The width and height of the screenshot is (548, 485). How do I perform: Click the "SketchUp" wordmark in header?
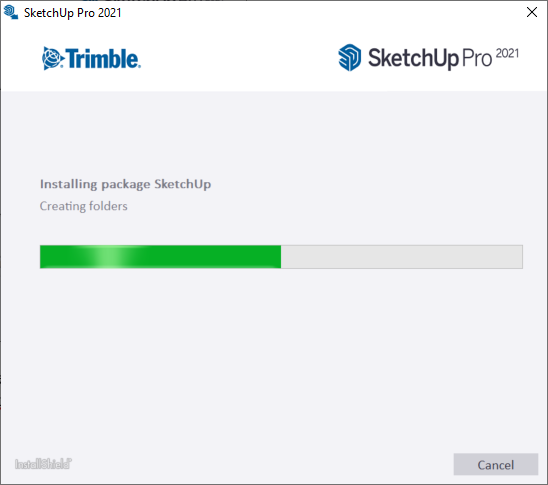[413, 58]
